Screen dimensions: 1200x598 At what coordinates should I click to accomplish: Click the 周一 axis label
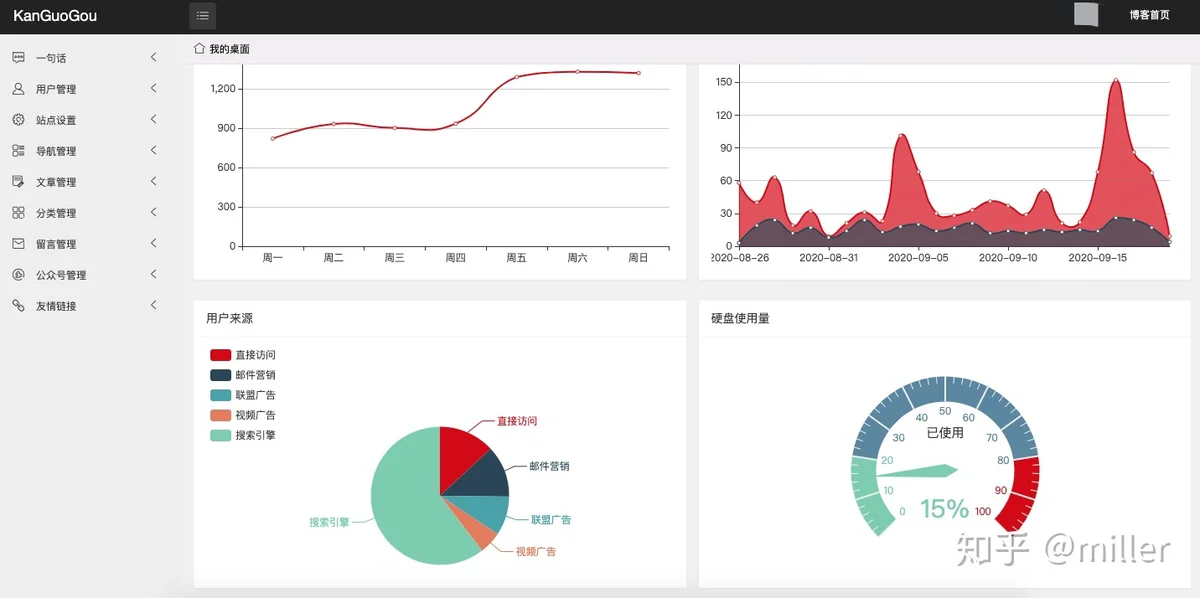(x=272, y=258)
